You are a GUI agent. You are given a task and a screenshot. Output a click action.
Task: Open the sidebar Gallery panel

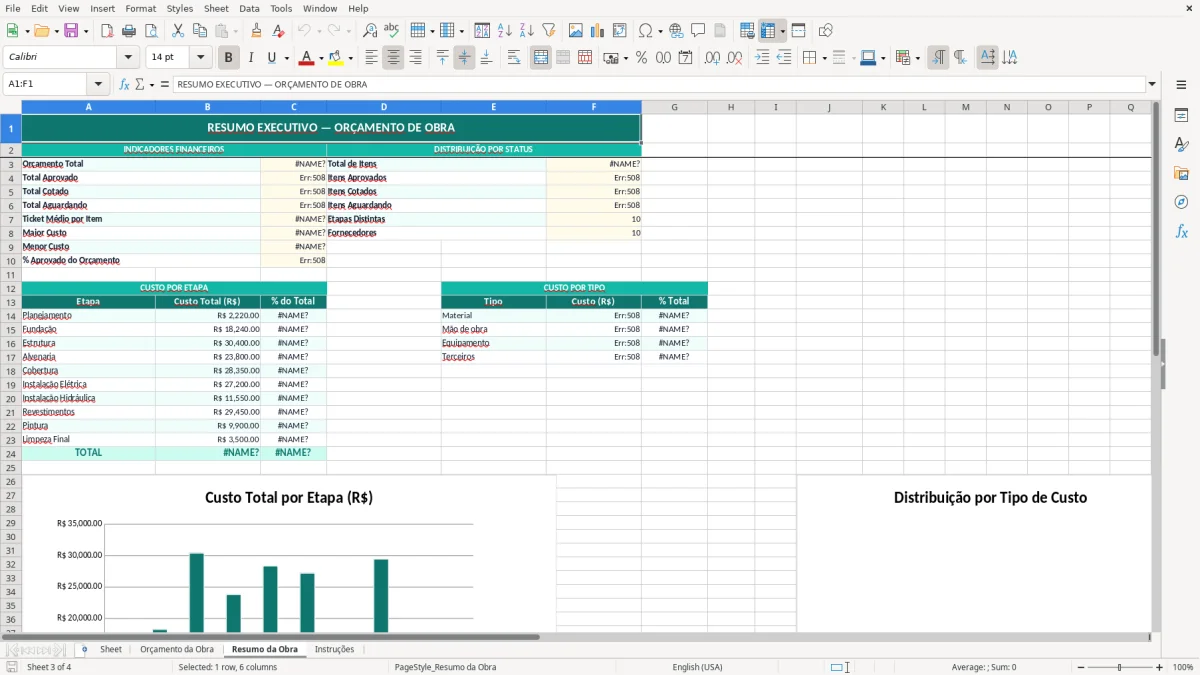[1181, 173]
